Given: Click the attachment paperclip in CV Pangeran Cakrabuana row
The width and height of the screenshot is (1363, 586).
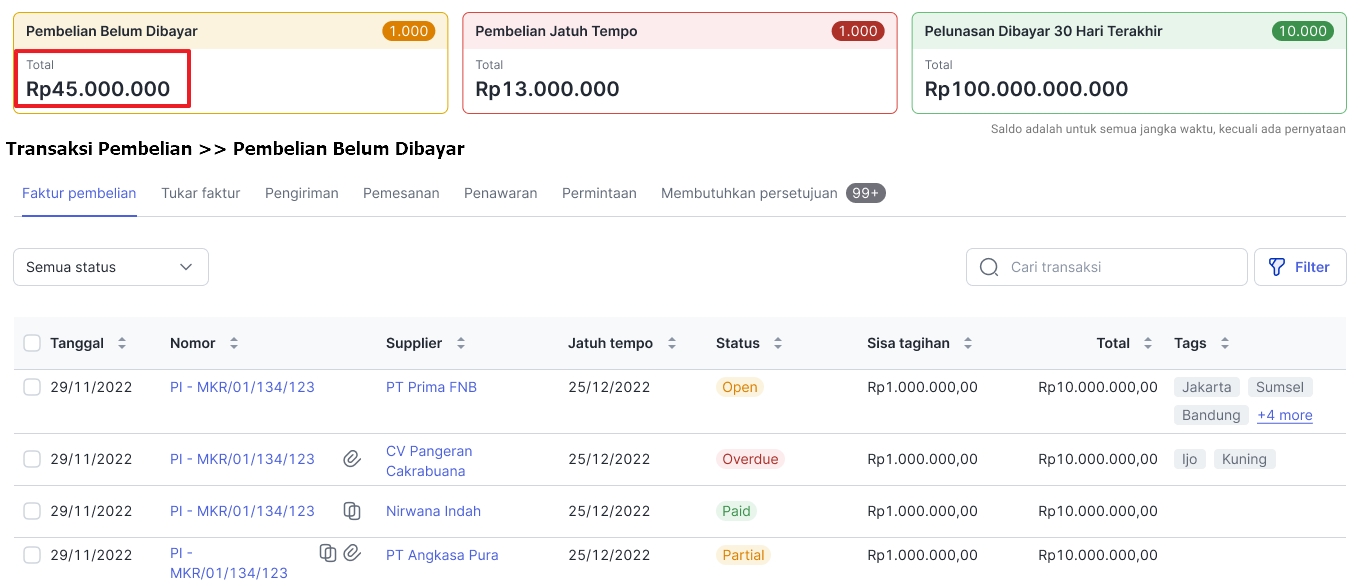Looking at the screenshot, I should [352, 459].
